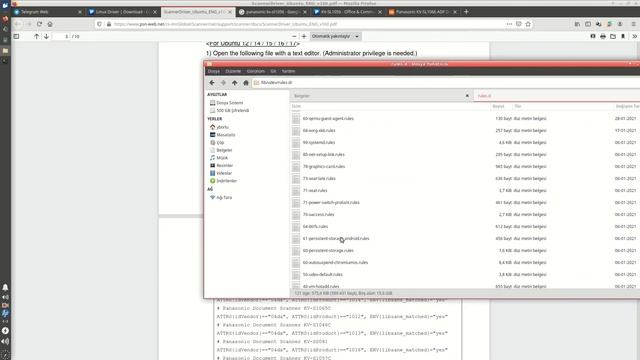Print the PDF document

click(603, 36)
